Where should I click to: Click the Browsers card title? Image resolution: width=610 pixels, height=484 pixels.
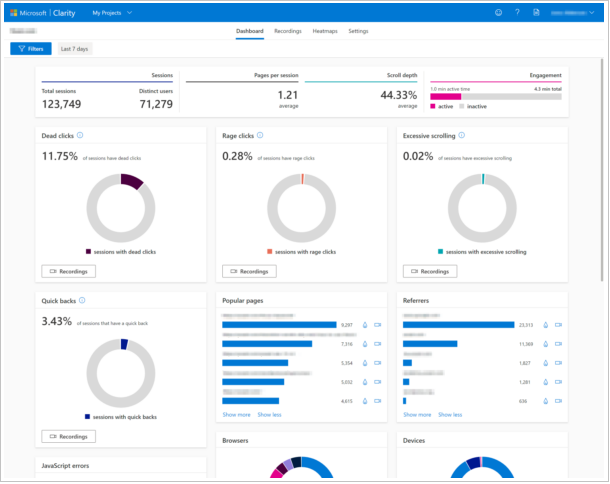pos(235,440)
